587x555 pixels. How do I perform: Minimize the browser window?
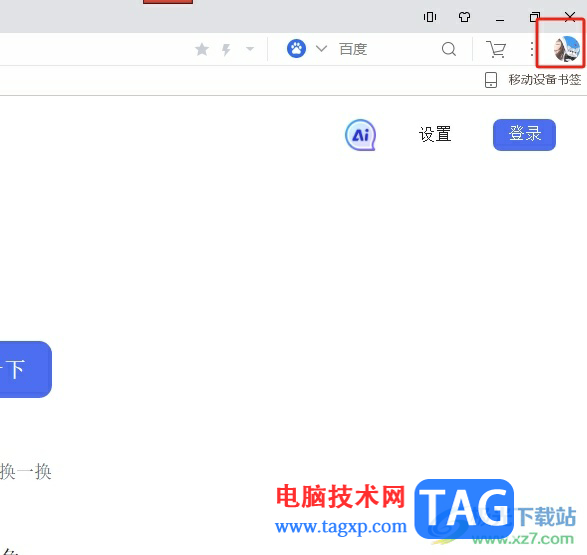point(500,20)
